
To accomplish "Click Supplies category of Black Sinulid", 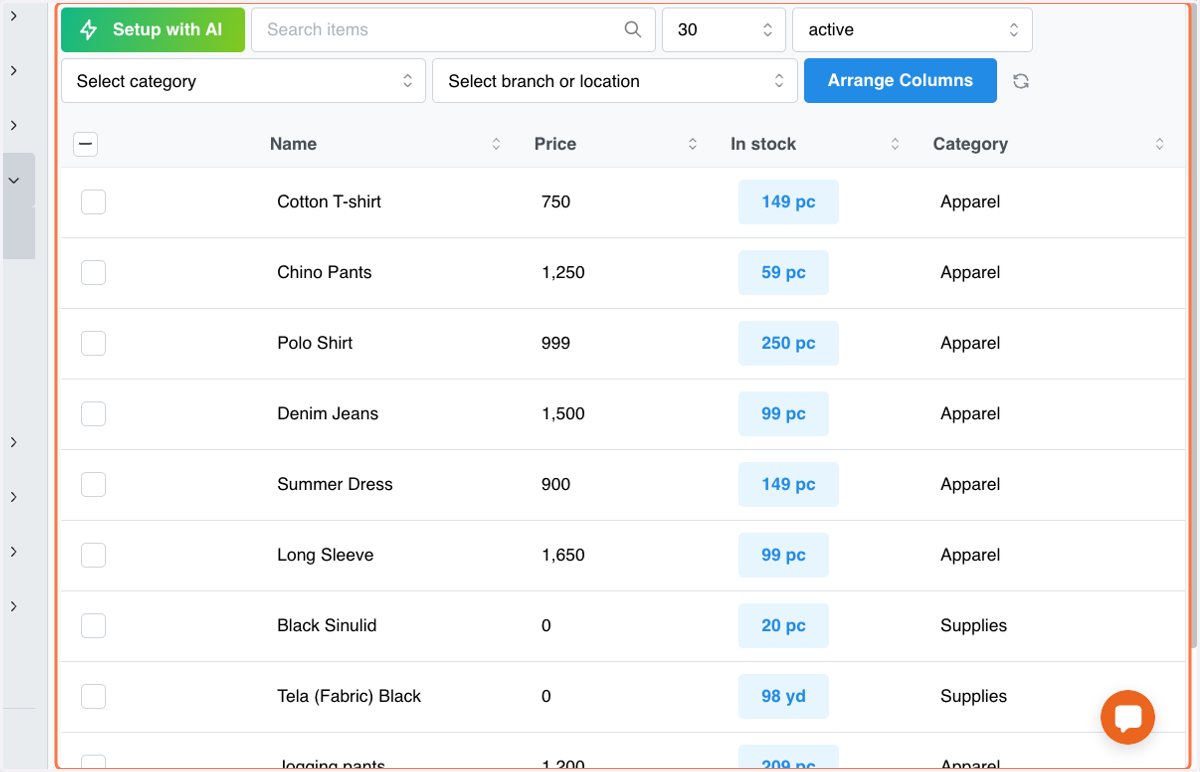I will [973, 626].
